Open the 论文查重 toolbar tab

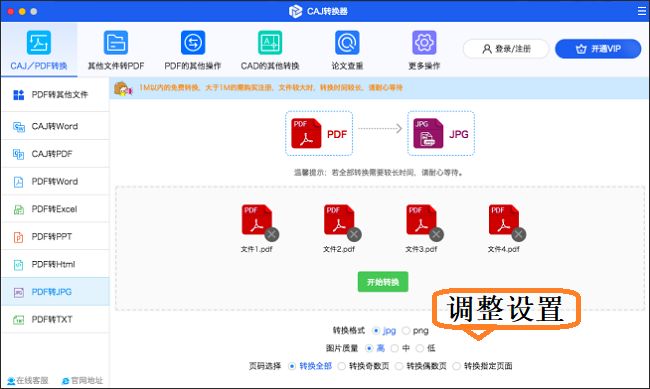(x=347, y=50)
